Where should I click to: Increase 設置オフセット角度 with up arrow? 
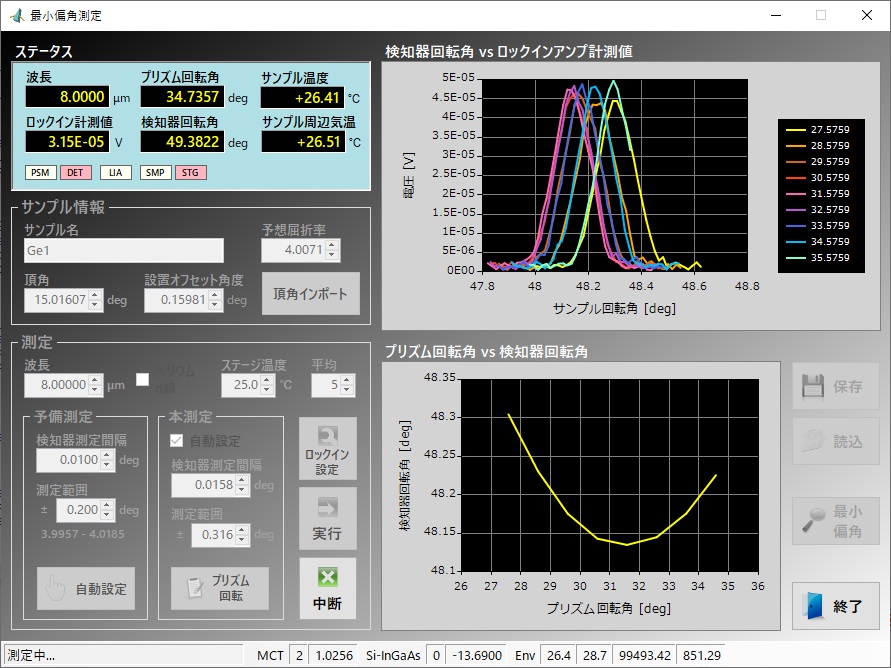[x=215, y=295]
